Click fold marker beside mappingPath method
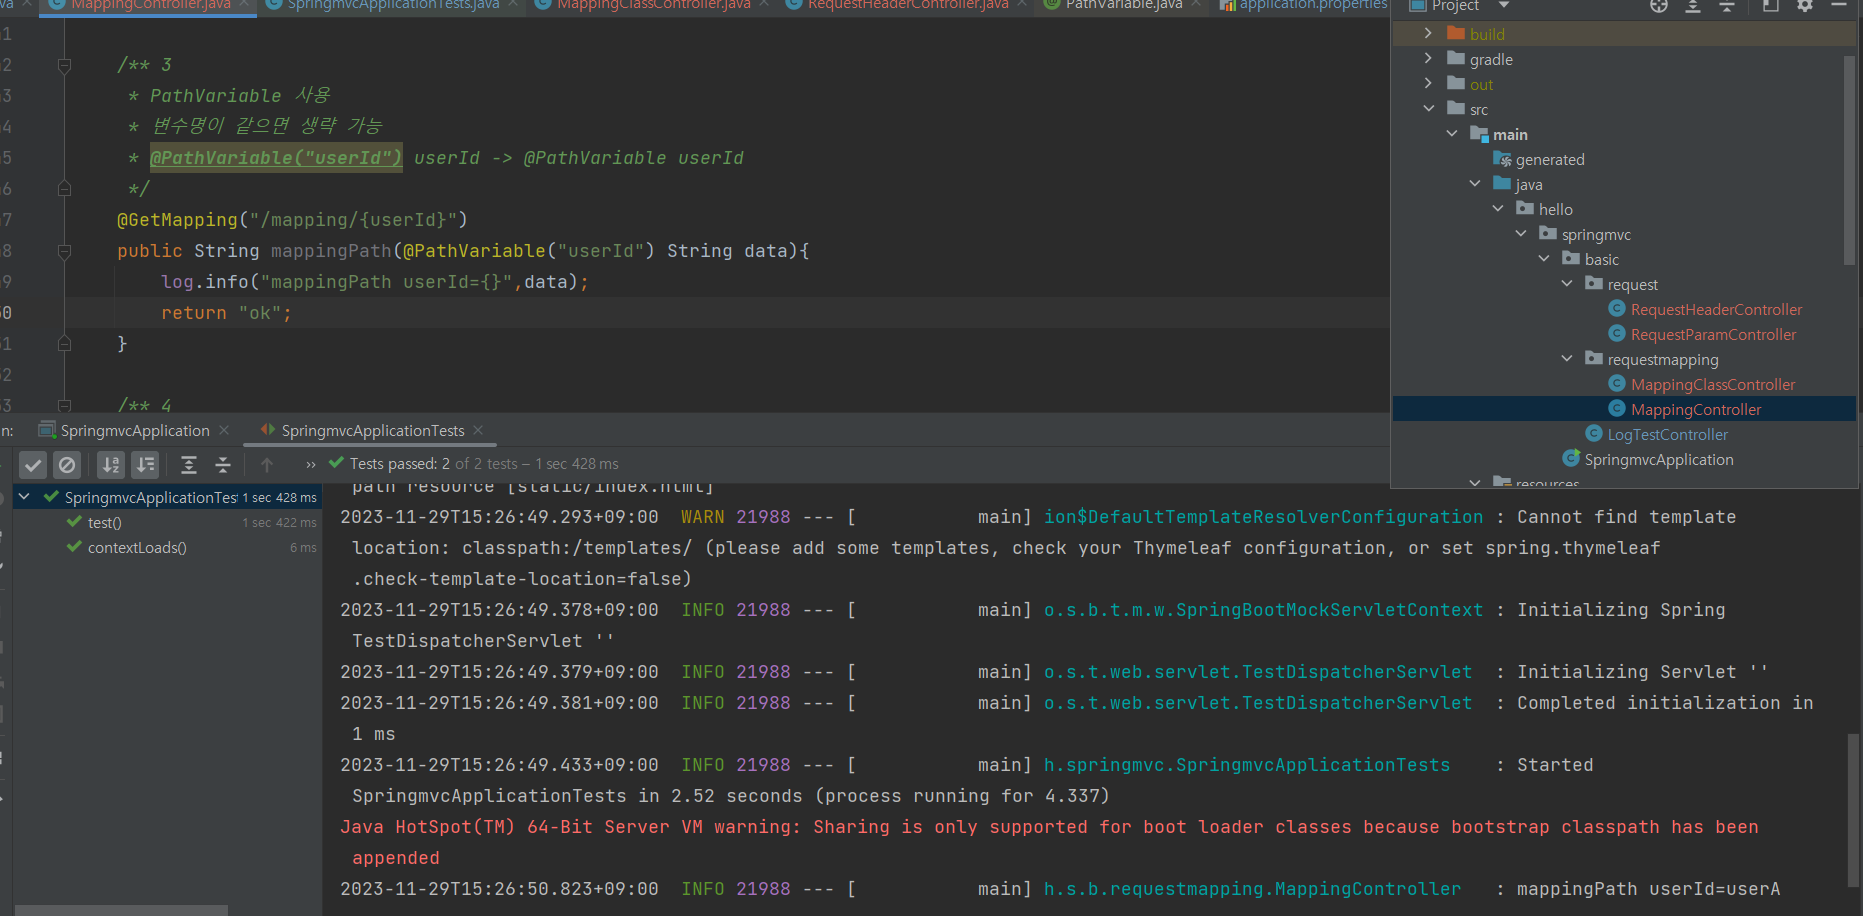This screenshot has height=916, width=1863. (64, 251)
